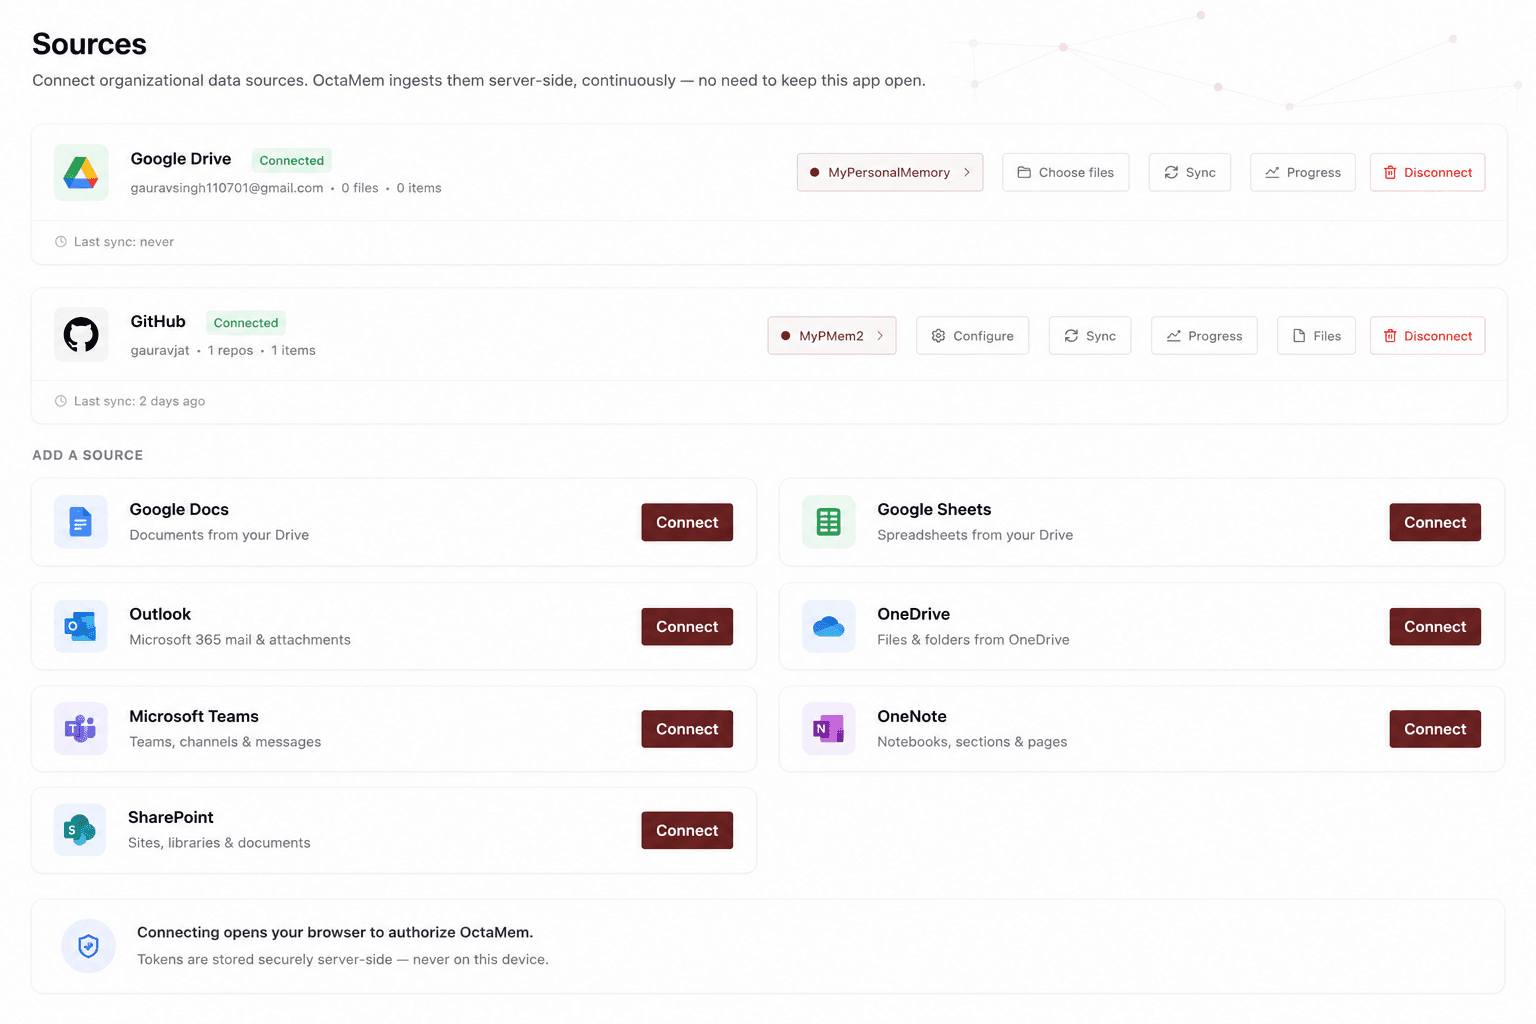
Task: Open Files for GitHub
Action: (x=1317, y=336)
